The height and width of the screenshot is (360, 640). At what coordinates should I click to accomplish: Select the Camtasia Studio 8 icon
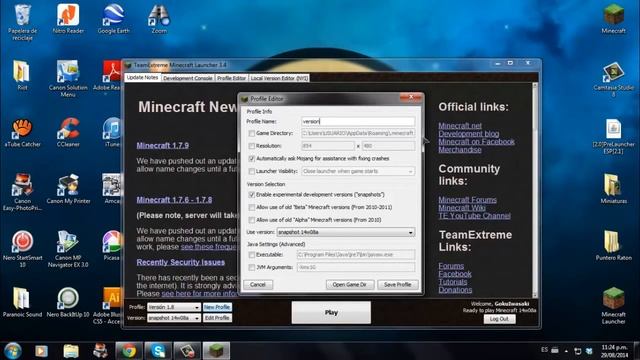(613, 78)
